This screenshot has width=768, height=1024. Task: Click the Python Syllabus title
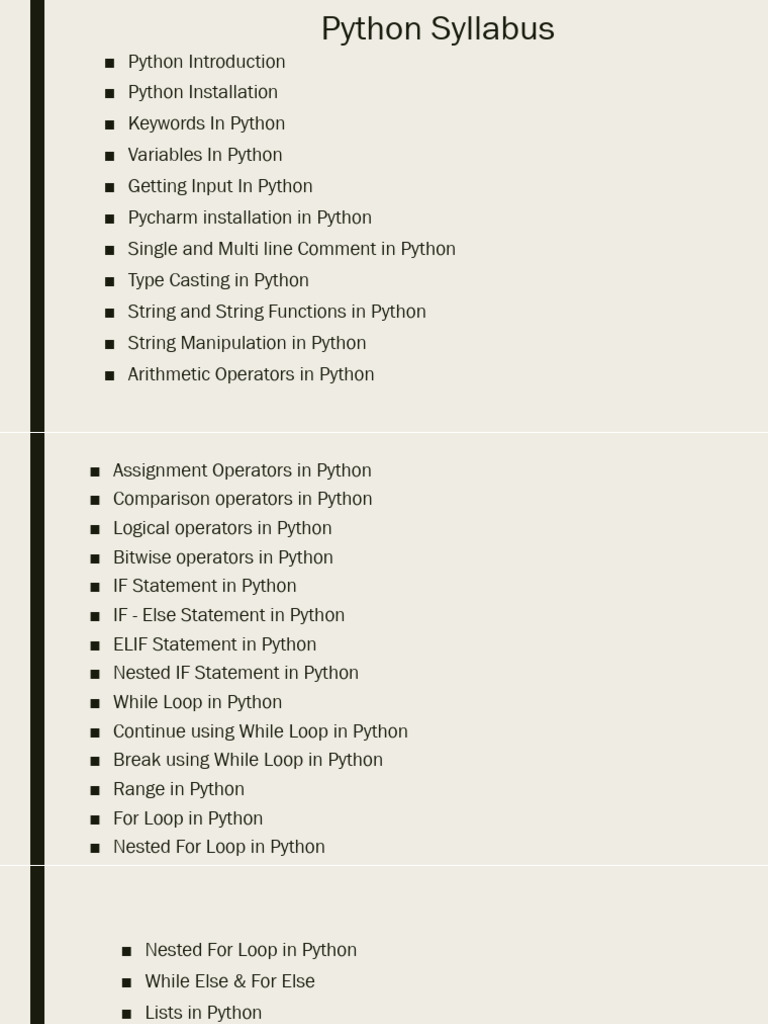click(x=438, y=29)
